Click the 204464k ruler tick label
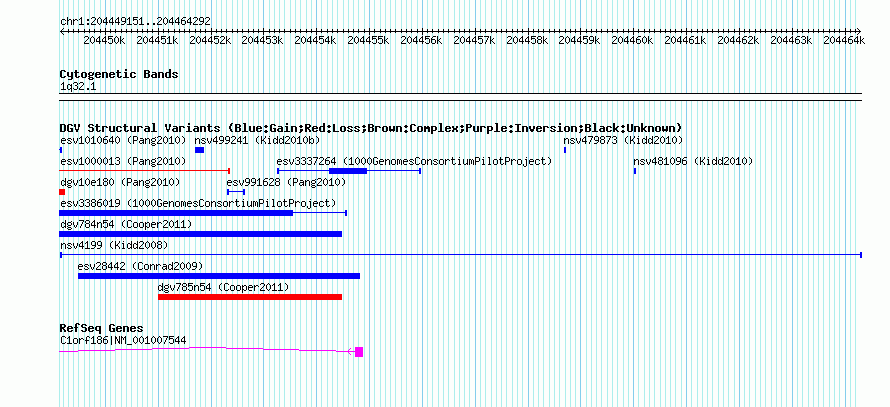This screenshot has width=890, height=407. 843,40
